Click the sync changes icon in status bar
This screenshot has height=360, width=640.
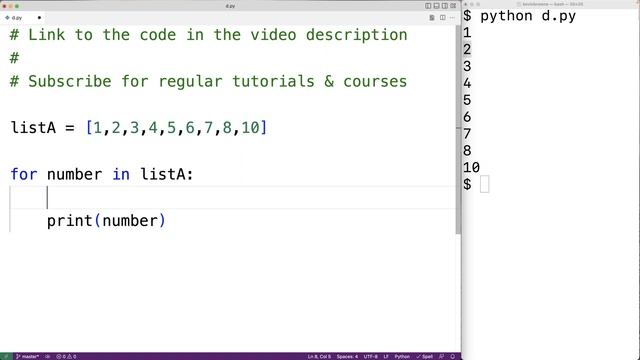[48, 356]
